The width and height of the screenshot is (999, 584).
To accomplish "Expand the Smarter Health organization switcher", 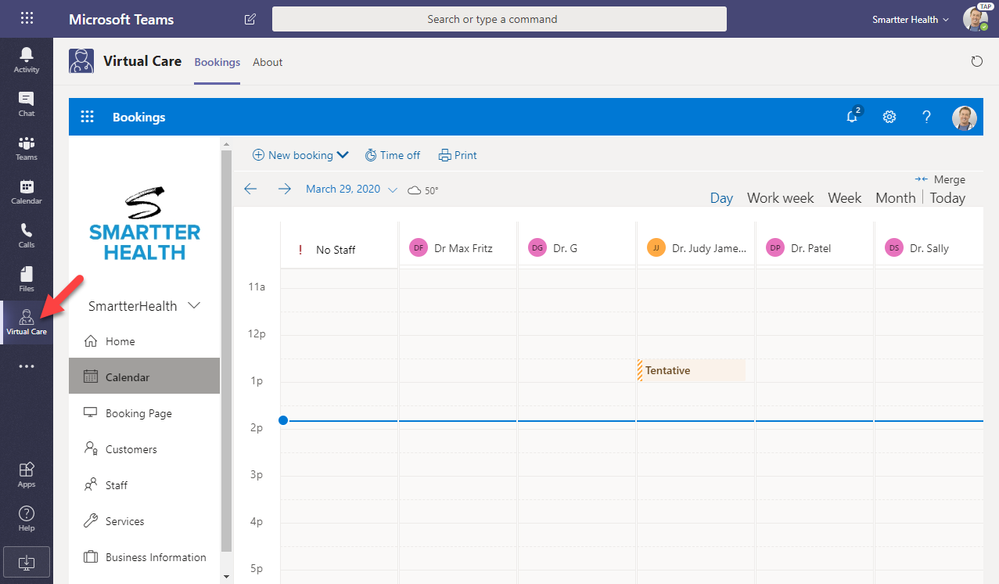I will pos(910,20).
